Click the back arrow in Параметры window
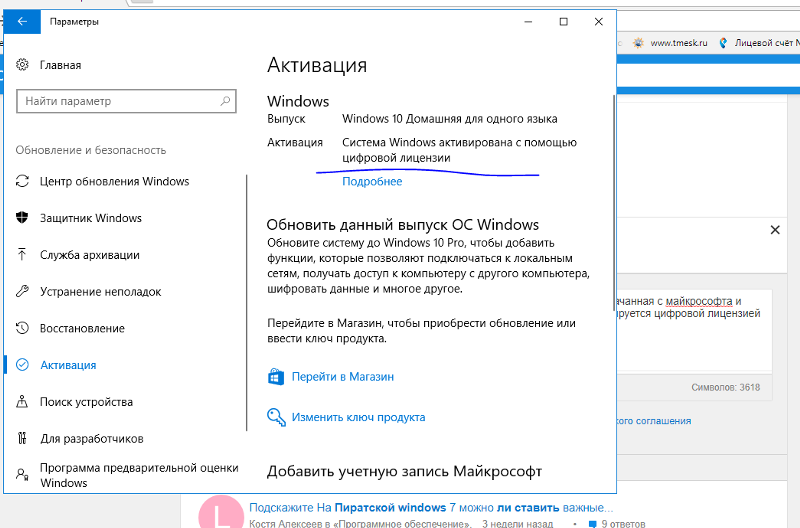This screenshot has height=528, width=800. click(x=23, y=21)
